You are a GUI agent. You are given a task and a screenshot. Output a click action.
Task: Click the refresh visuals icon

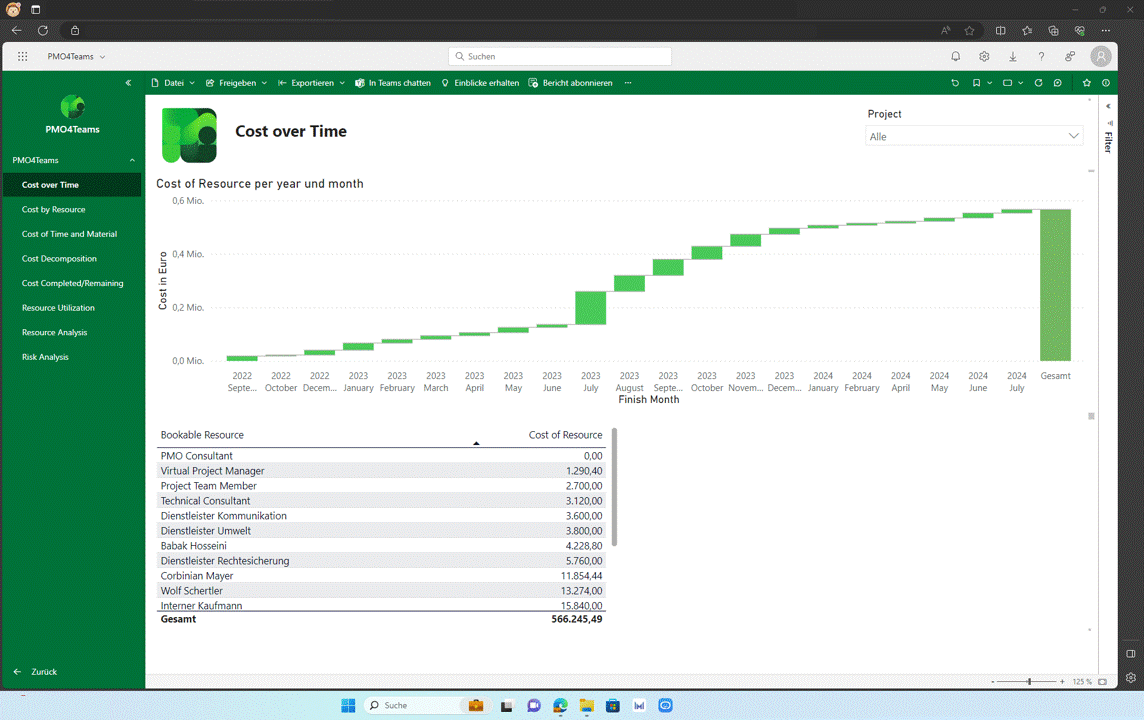tap(1038, 83)
